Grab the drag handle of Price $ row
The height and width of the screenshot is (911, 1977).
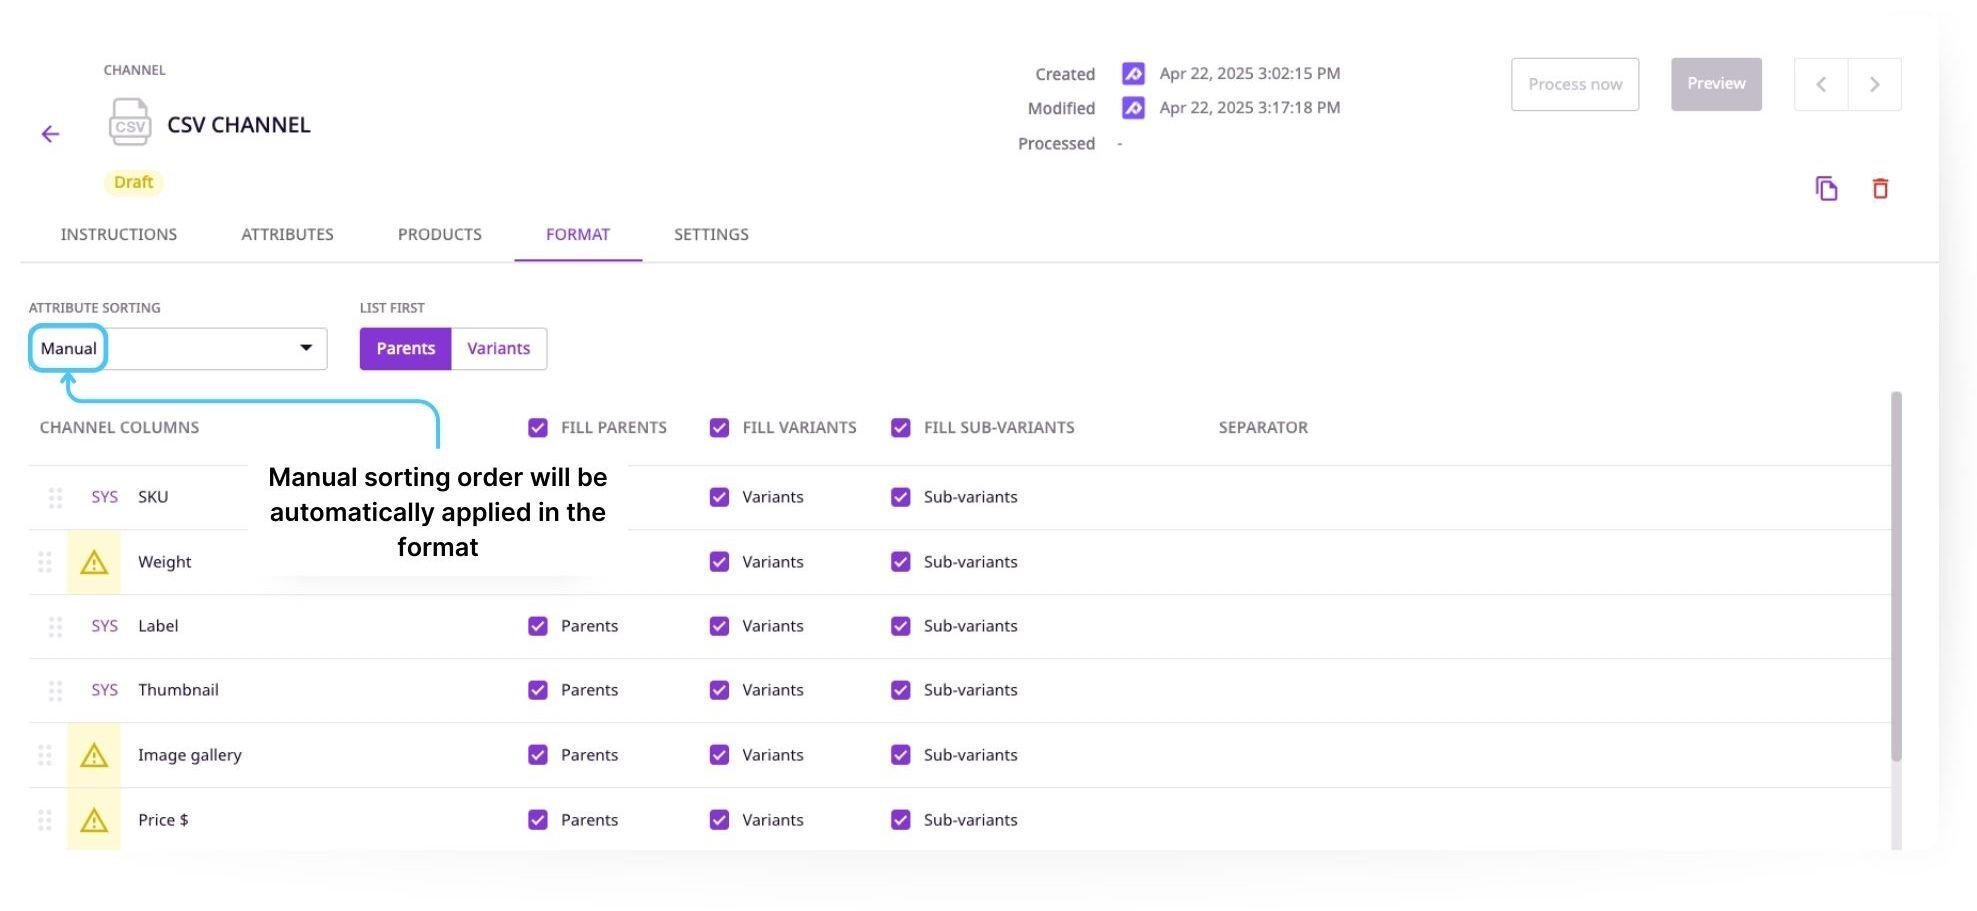pos(44,820)
